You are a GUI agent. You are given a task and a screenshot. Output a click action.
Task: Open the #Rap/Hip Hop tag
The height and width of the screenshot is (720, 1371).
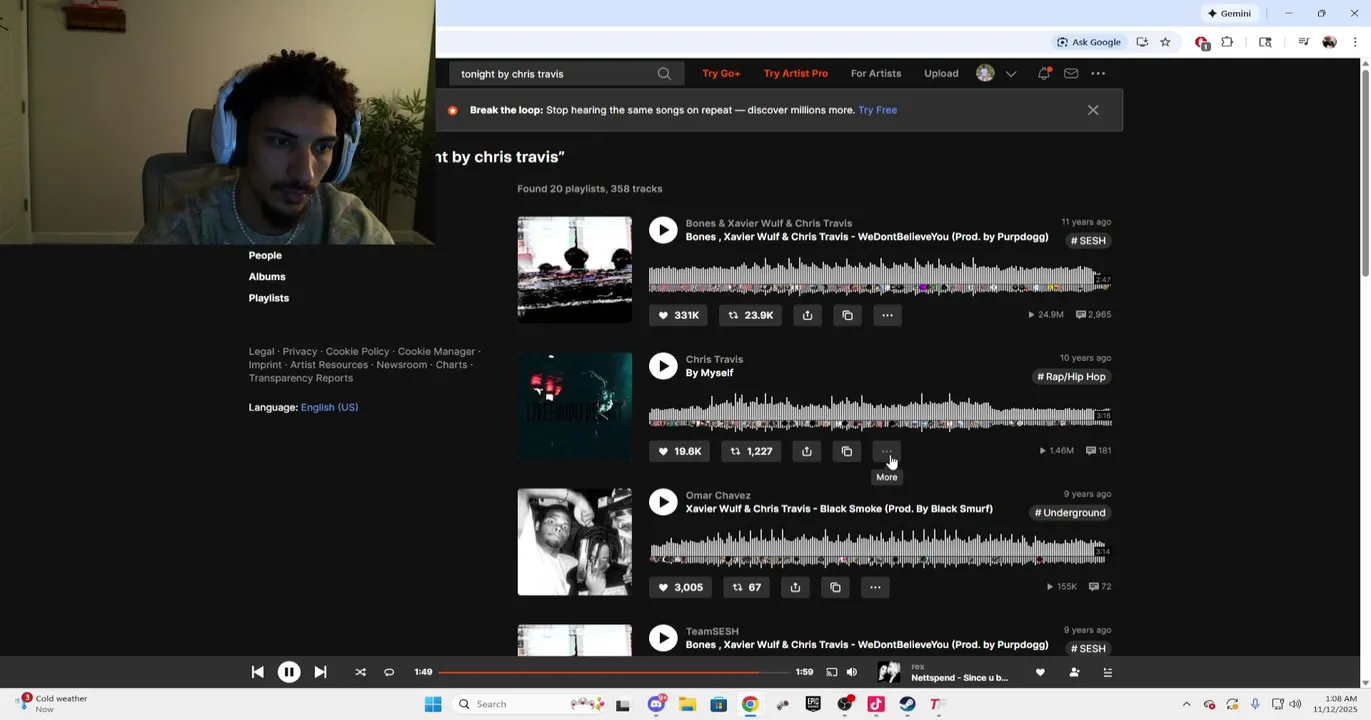tap(1071, 377)
